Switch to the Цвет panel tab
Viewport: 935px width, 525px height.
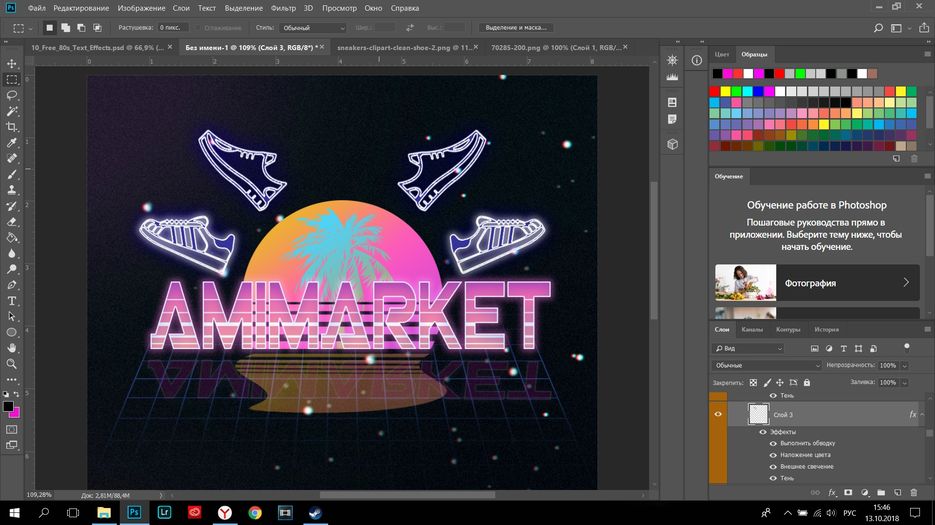722,54
